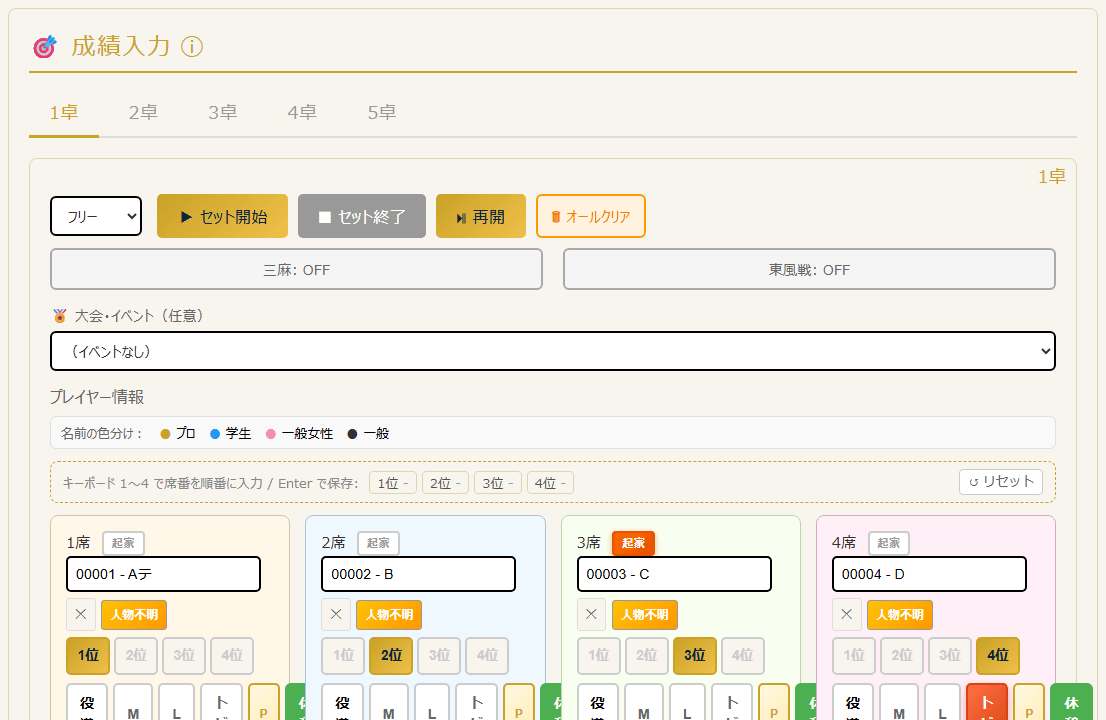The image size is (1106, 720).
Task: Click the 一般女性 color legend label
Action: point(307,433)
